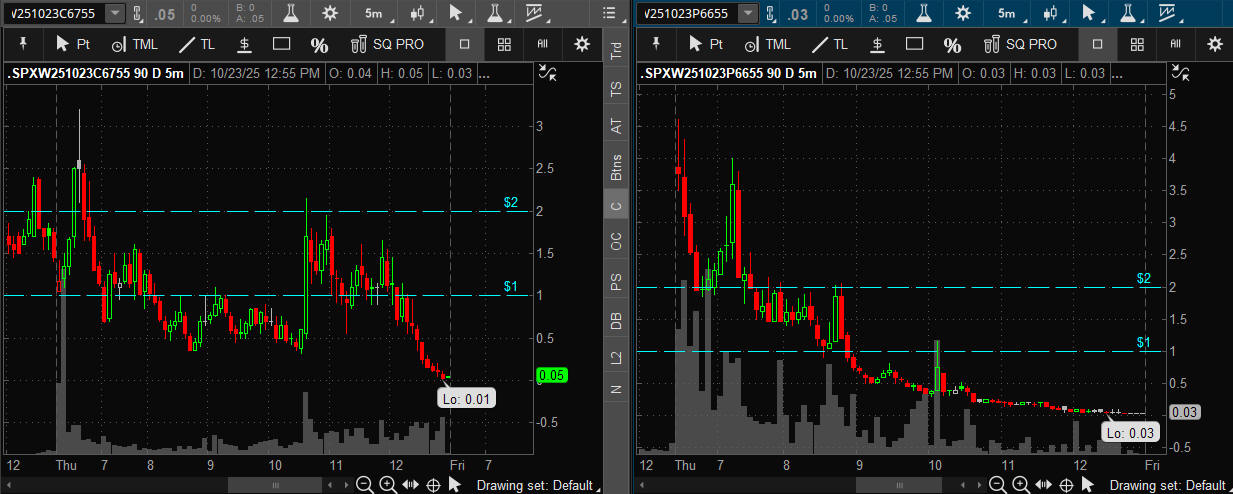1233x494 pixels.
Task: Open the 5m timeframe dropdown in right chart
Action: [x=1007, y=13]
